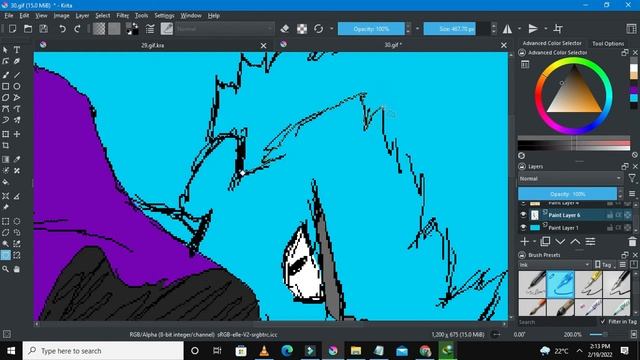Toggle eraser mode
This screenshot has width=640, height=360.
pyautogui.click(x=285, y=29)
